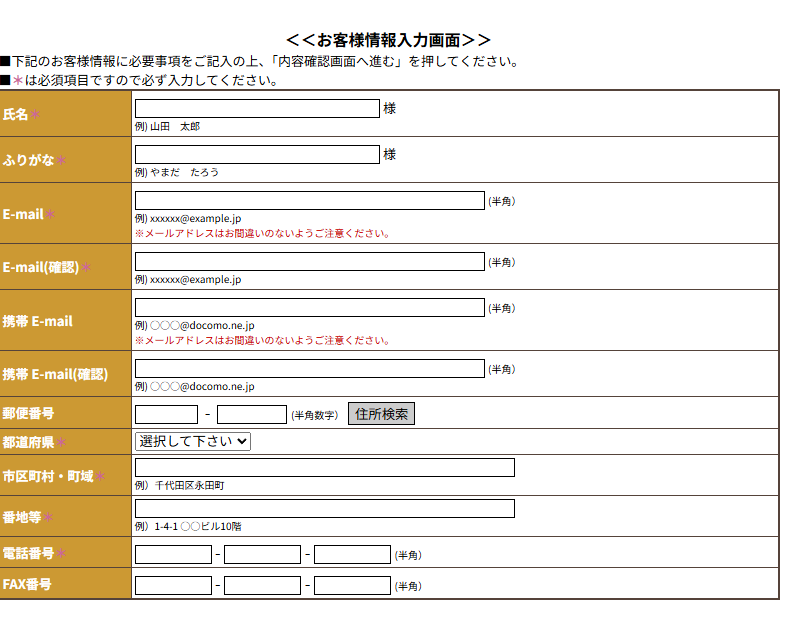The height and width of the screenshot is (631, 786).
Task: Click the 氏名 name input field
Action: pyautogui.click(x=257, y=109)
